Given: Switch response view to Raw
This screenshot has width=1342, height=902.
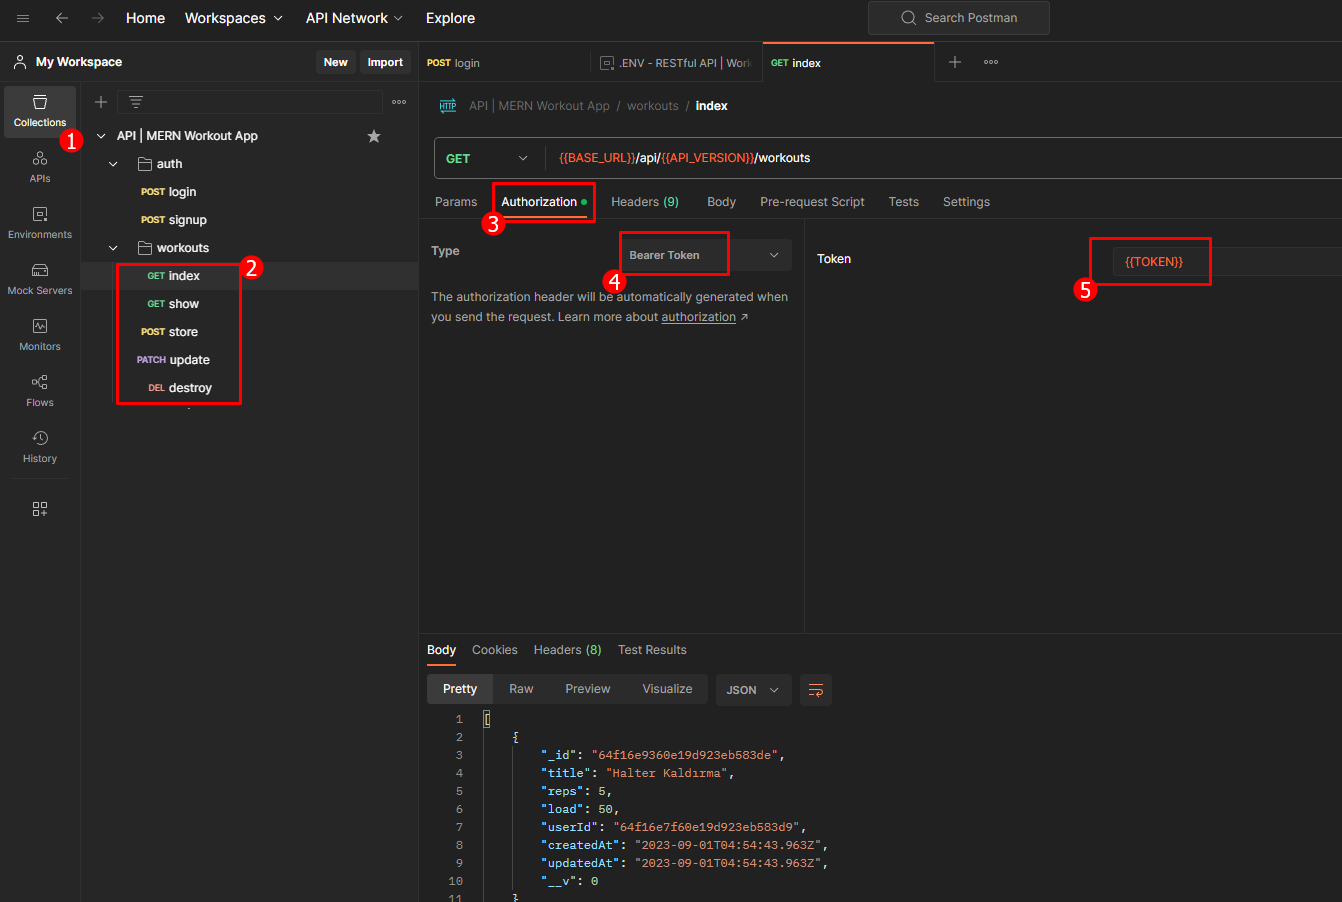Looking at the screenshot, I should coord(521,689).
